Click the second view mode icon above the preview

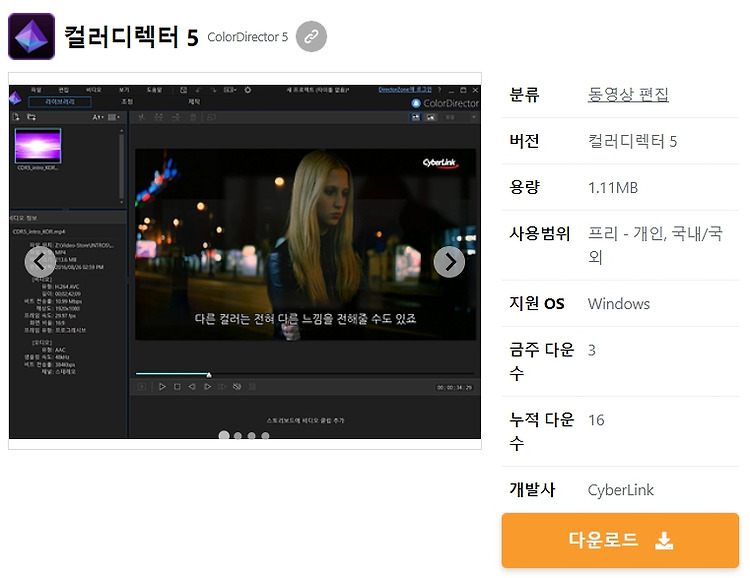click(431, 117)
